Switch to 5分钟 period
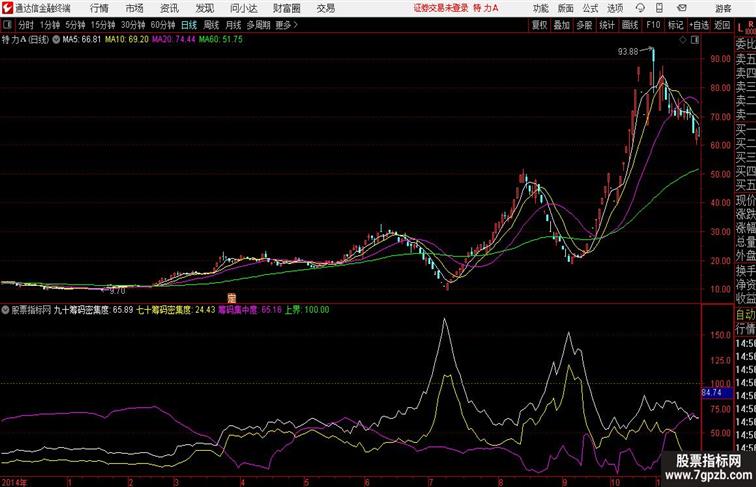The image size is (756, 487). [x=75, y=25]
